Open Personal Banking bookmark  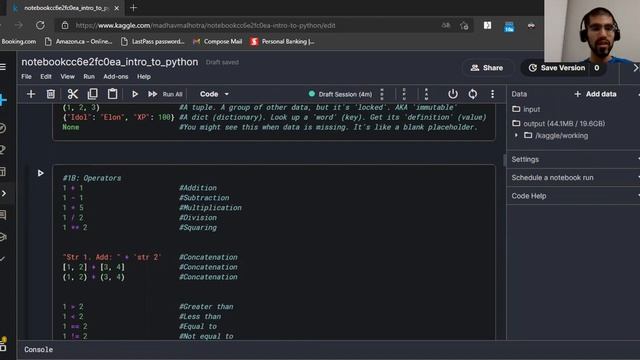[282, 42]
